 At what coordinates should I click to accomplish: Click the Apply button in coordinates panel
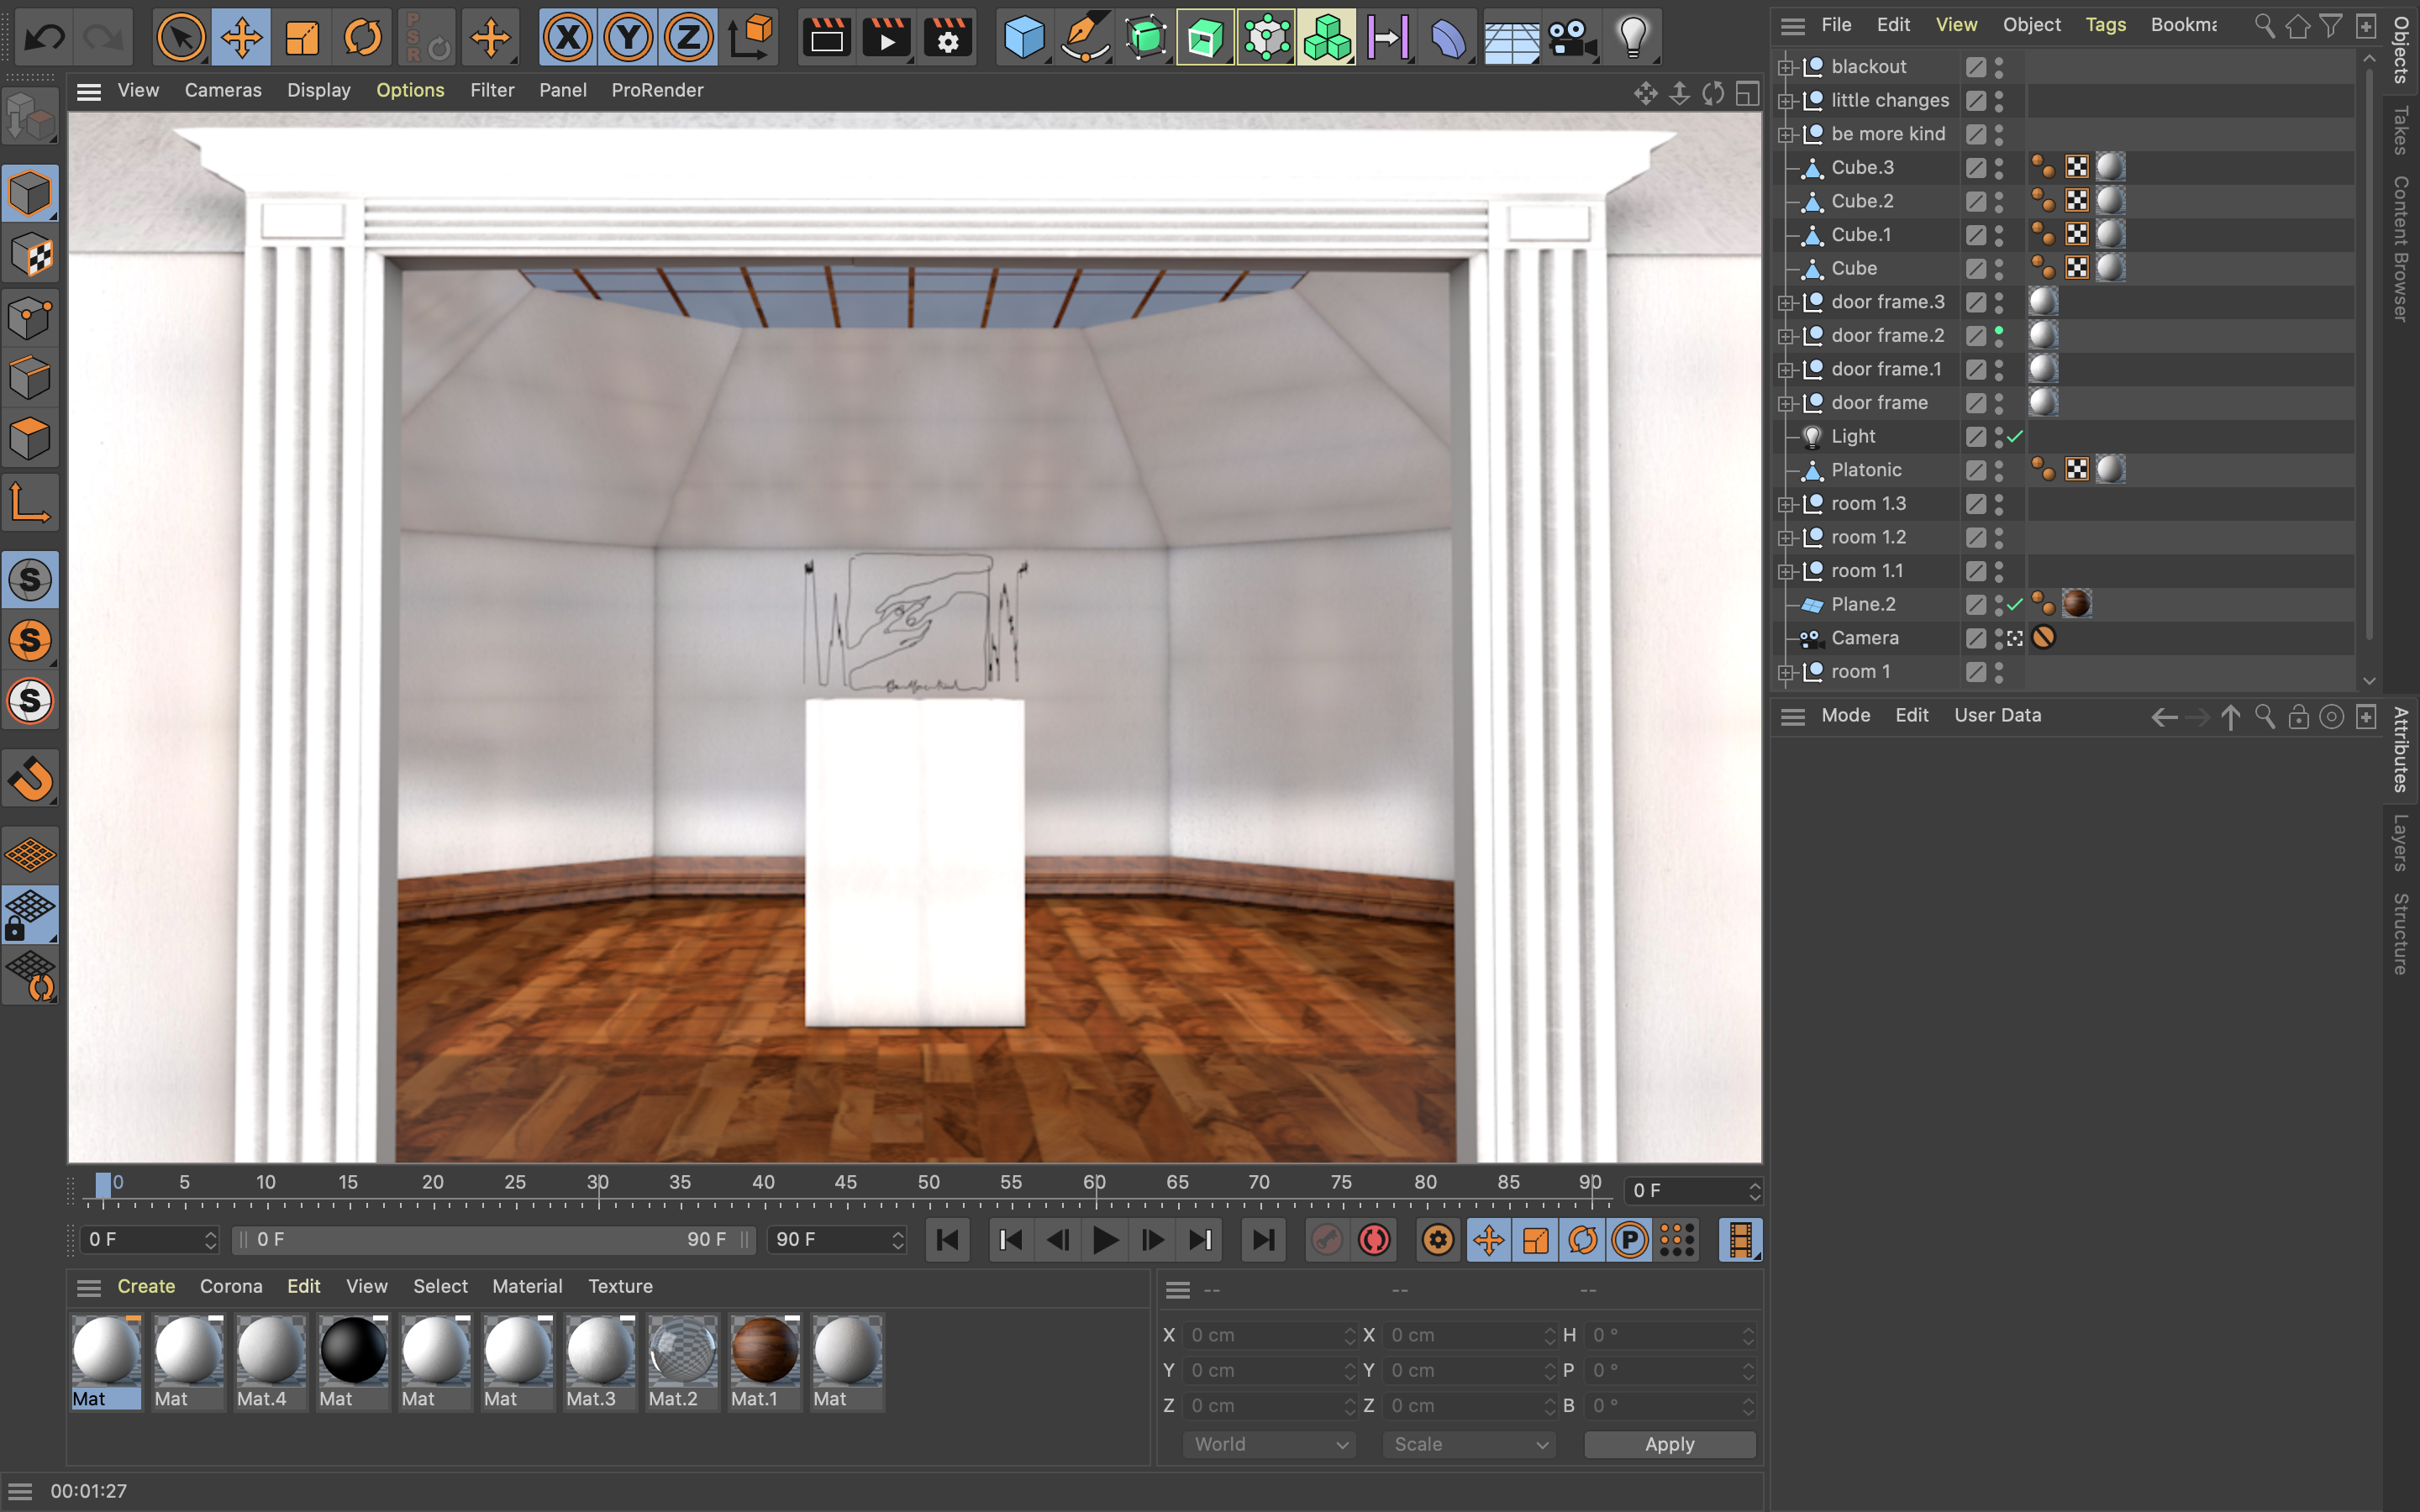(x=1669, y=1444)
